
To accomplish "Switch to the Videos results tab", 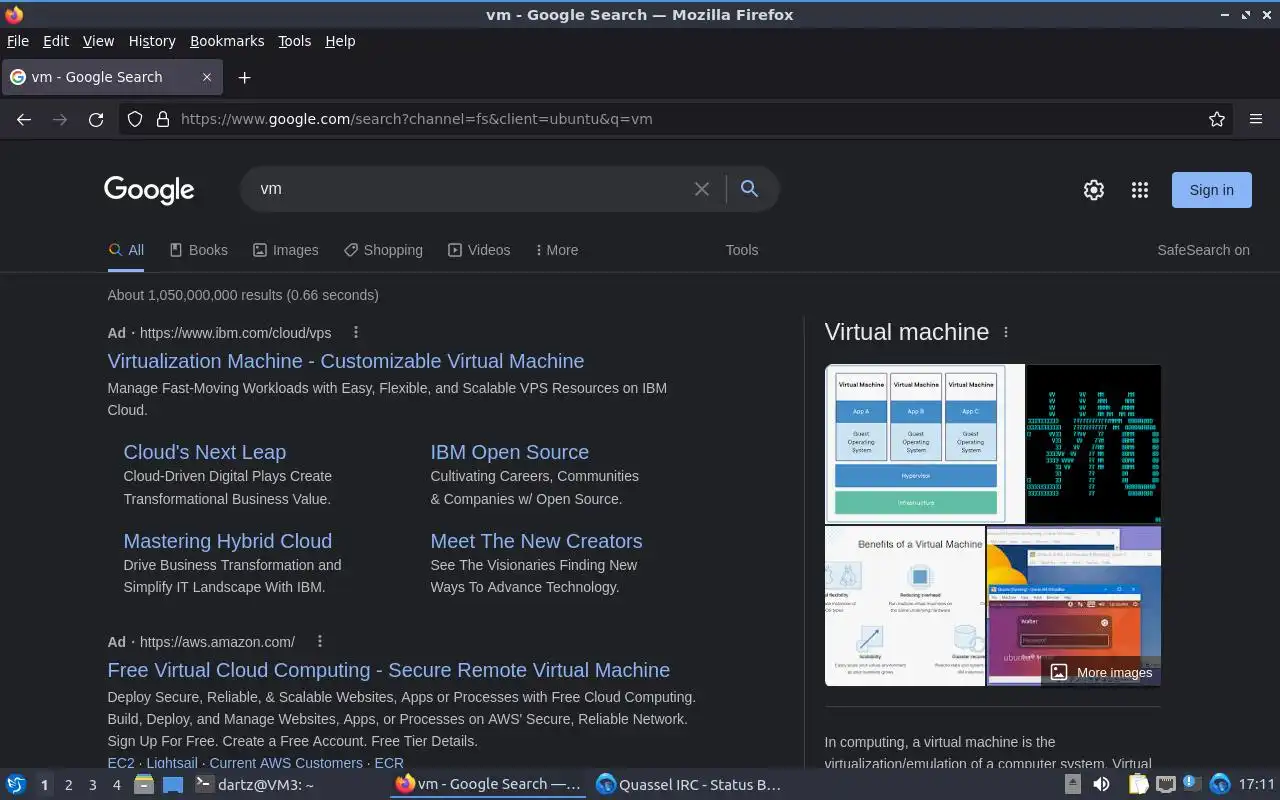I will [479, 250].
